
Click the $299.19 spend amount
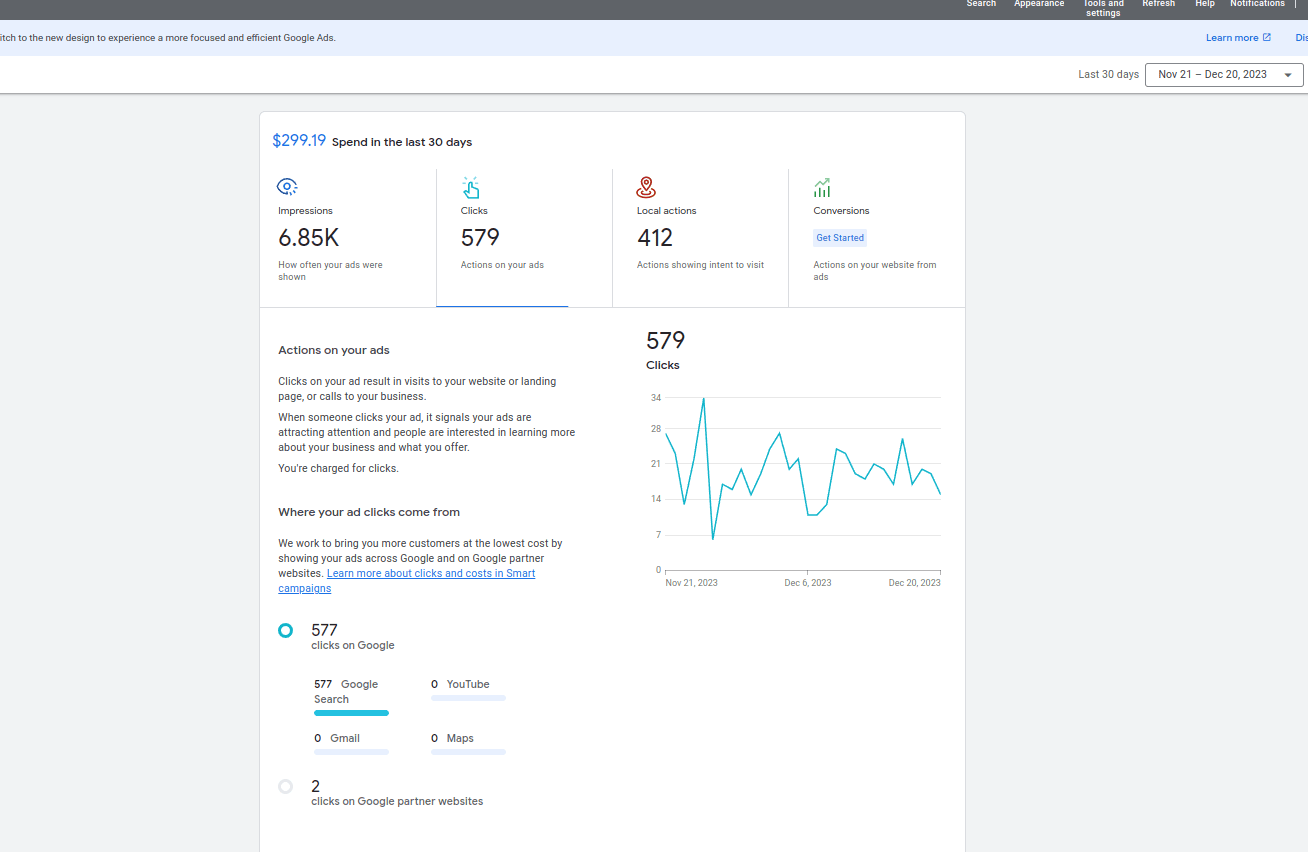(299, 141)
